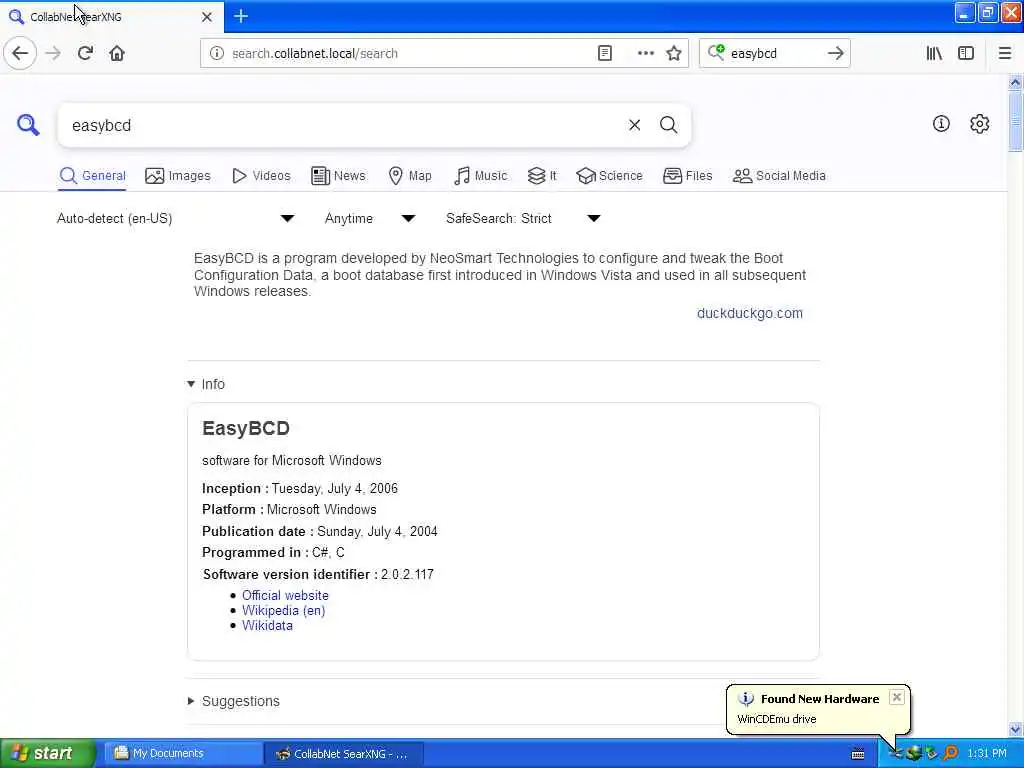Click the scrollbar up arrow

click(1015, 82)
